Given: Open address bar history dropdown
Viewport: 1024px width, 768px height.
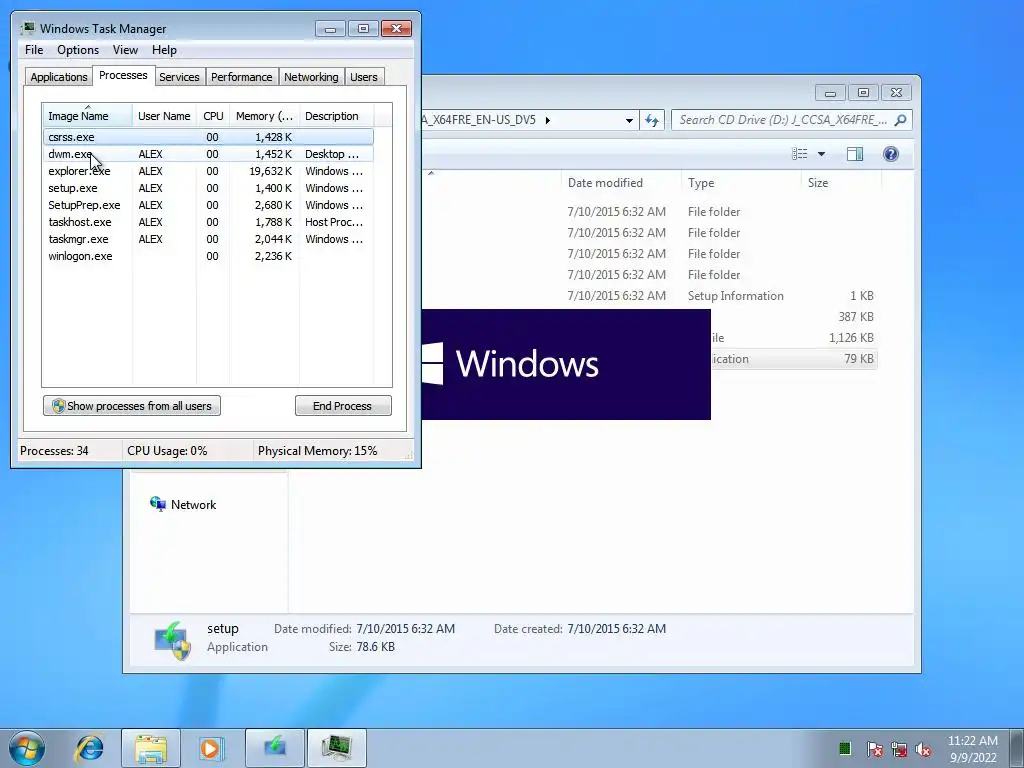Looking at the screenshot, I should point(629,121).
